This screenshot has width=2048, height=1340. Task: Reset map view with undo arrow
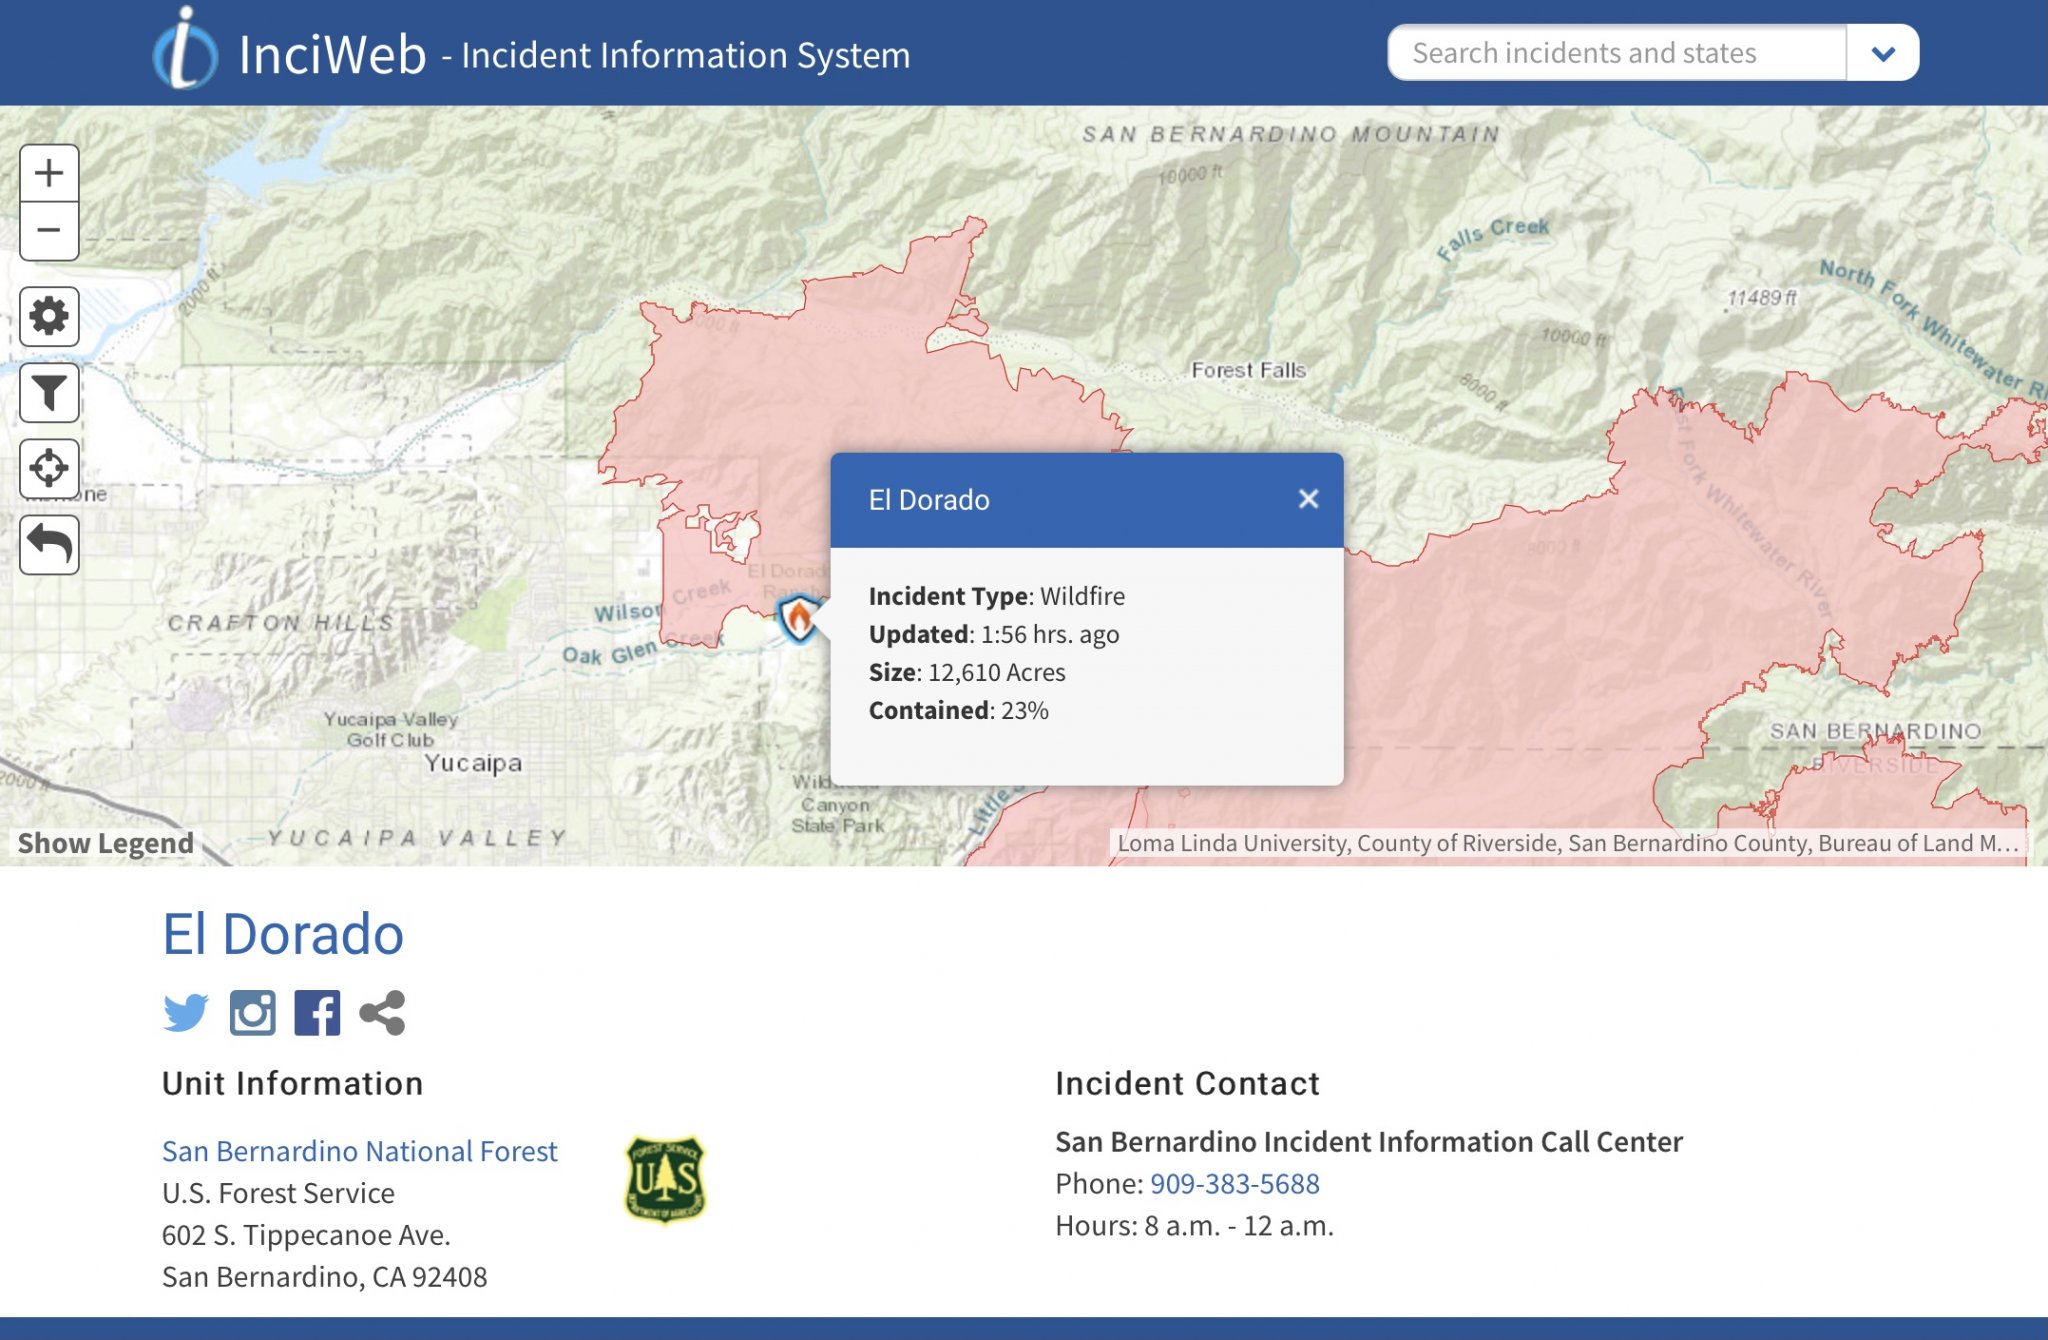[x=49, y=545]
